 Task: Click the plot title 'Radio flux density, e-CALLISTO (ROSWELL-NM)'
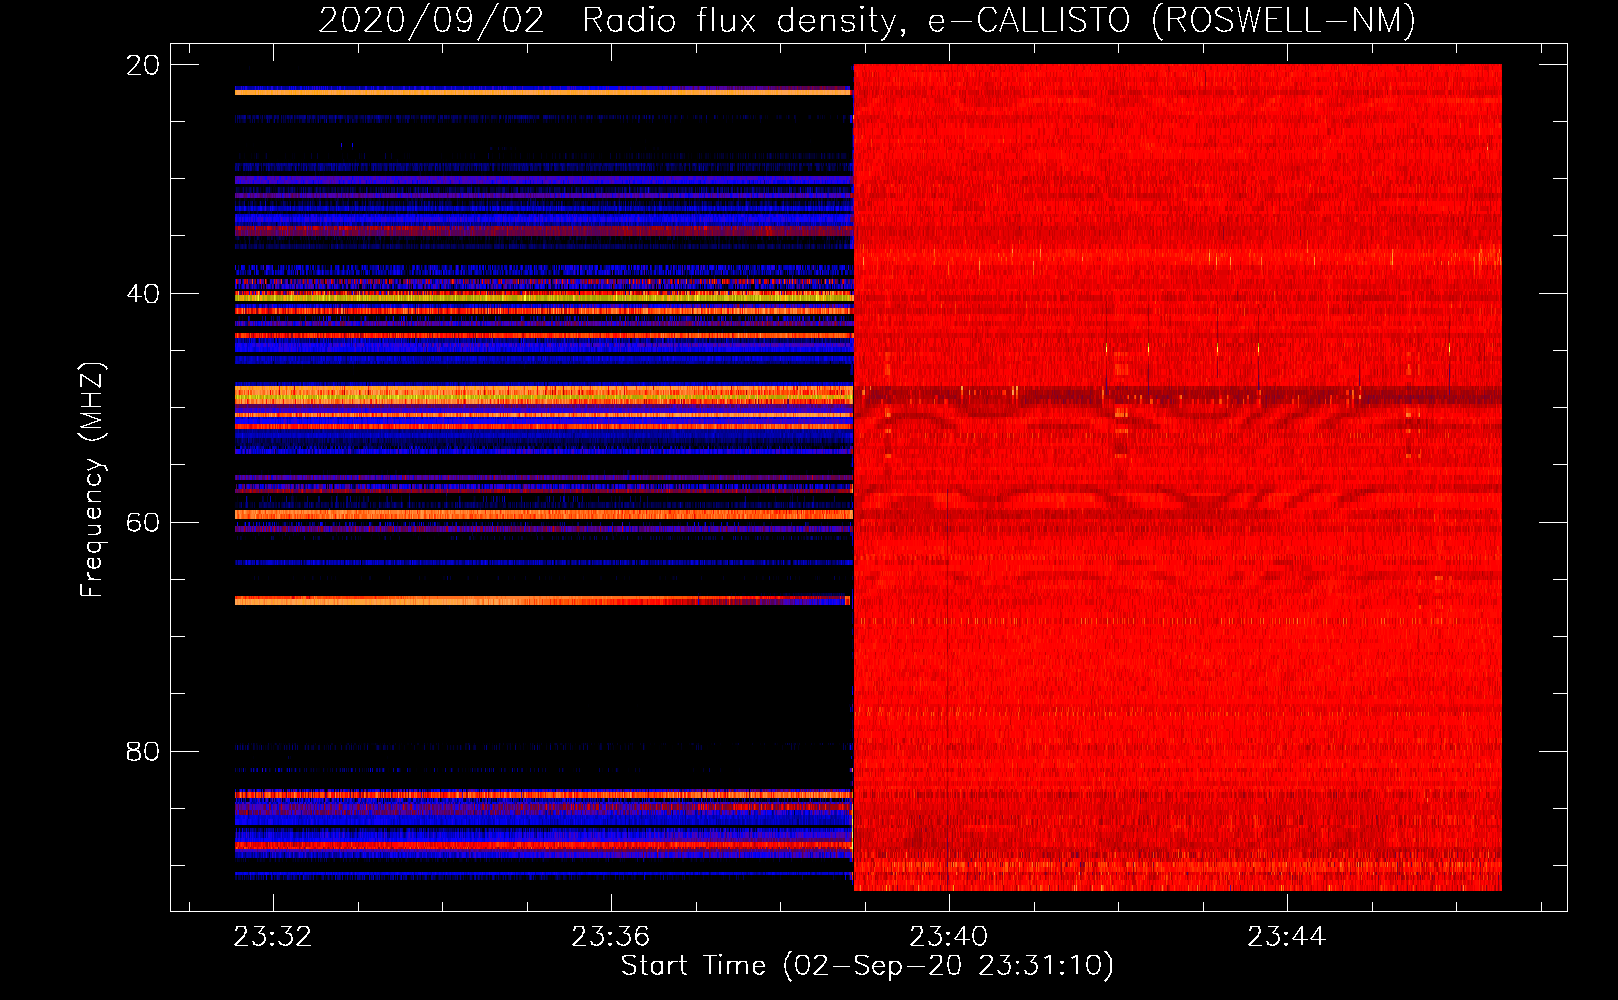pos(999,21)
